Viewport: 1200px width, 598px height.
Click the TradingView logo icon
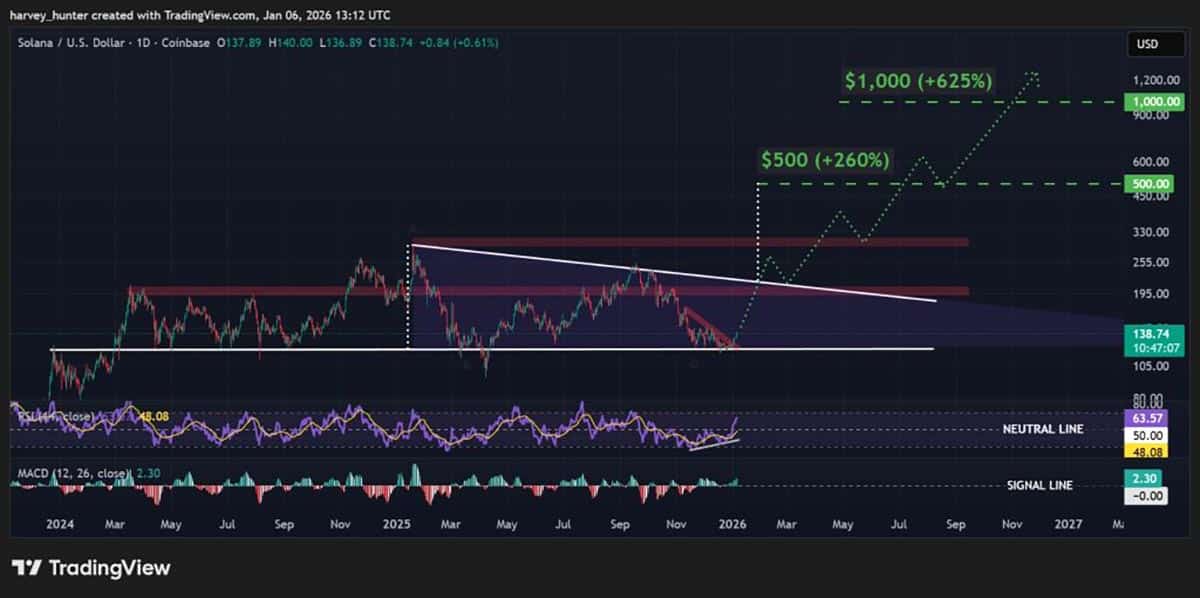[26, 567]
